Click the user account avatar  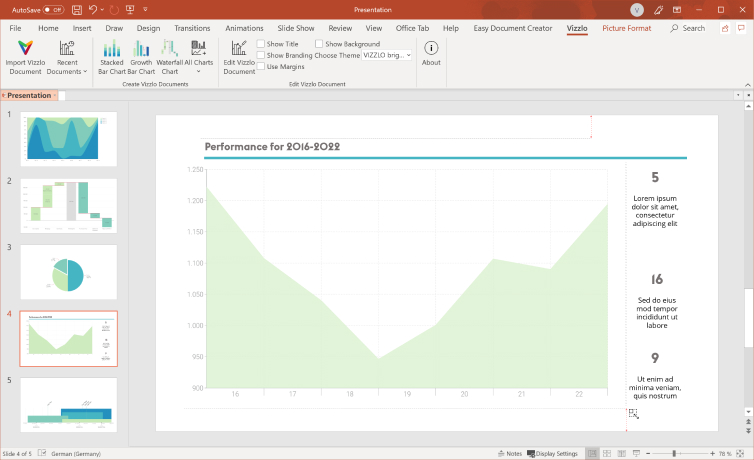(637, 10)
